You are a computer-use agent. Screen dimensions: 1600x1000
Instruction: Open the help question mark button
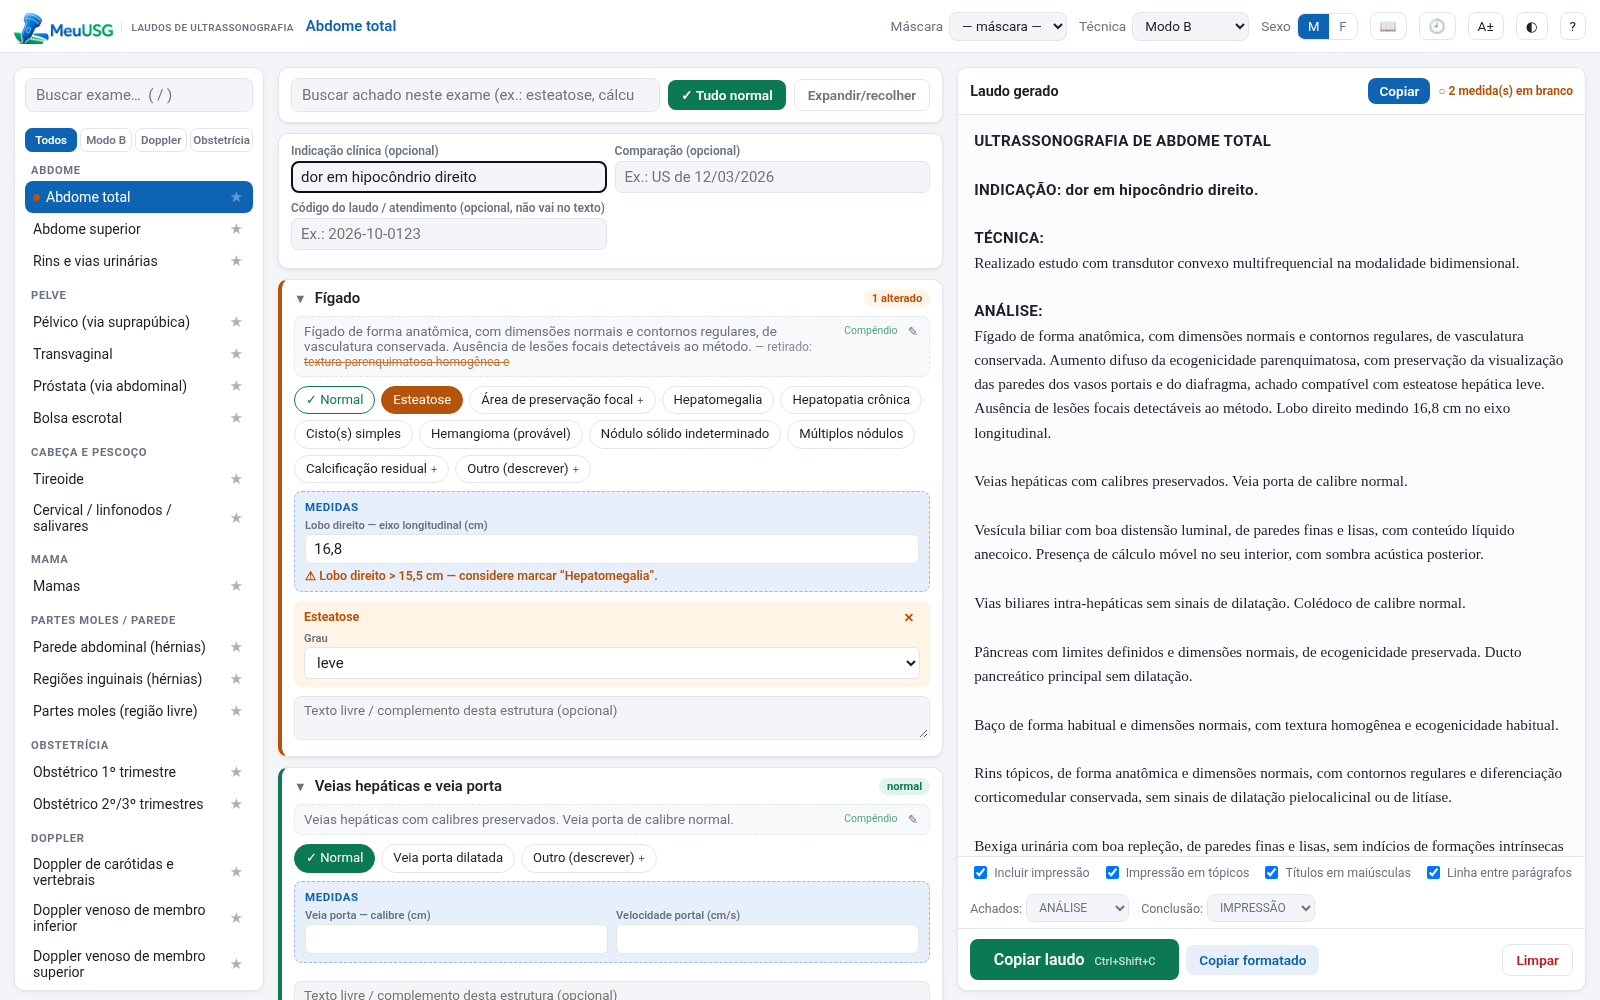point(1573,26)
